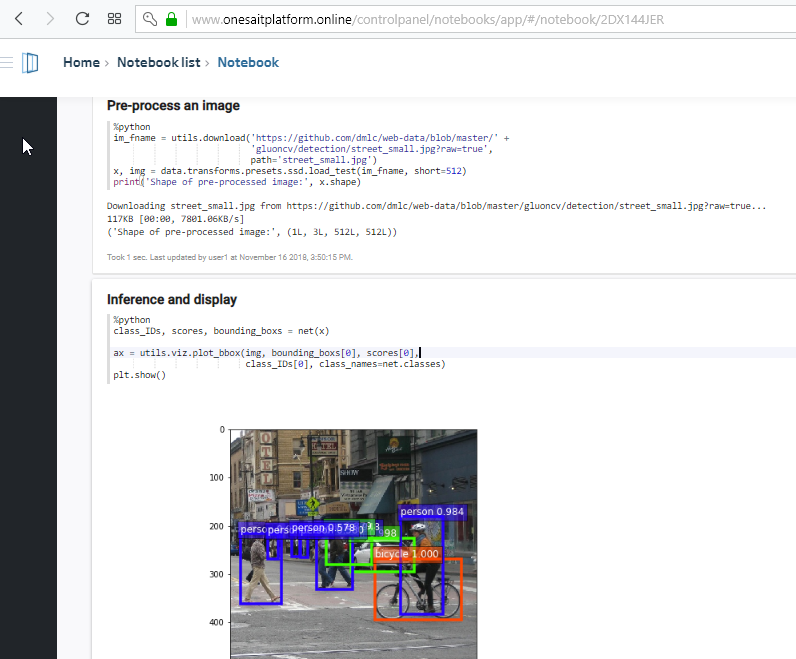Open the Notebook list breadcrumb

(158, 62)
